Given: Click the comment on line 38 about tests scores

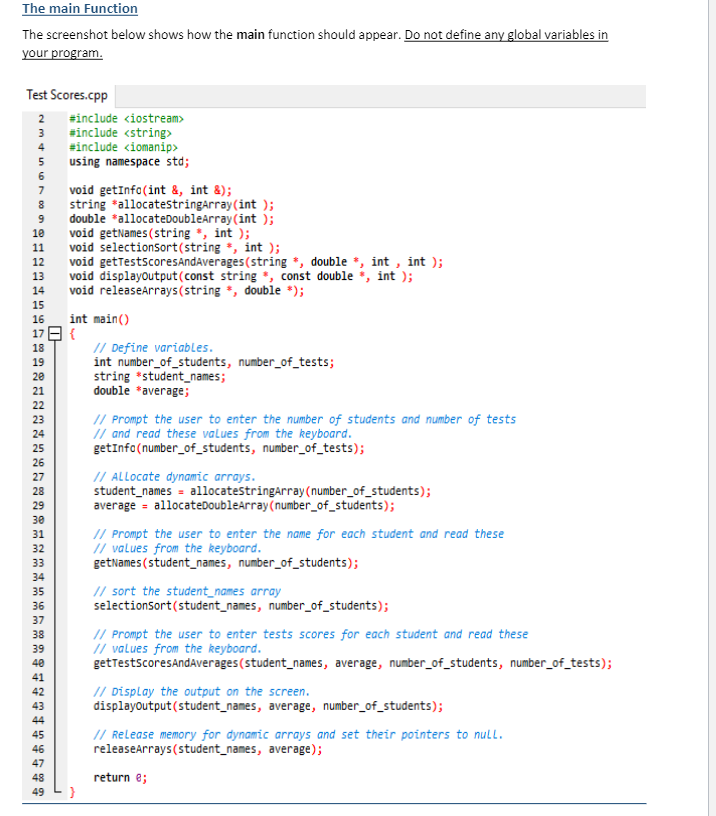Looking at the screenshot, I should [x=311, y=634].
